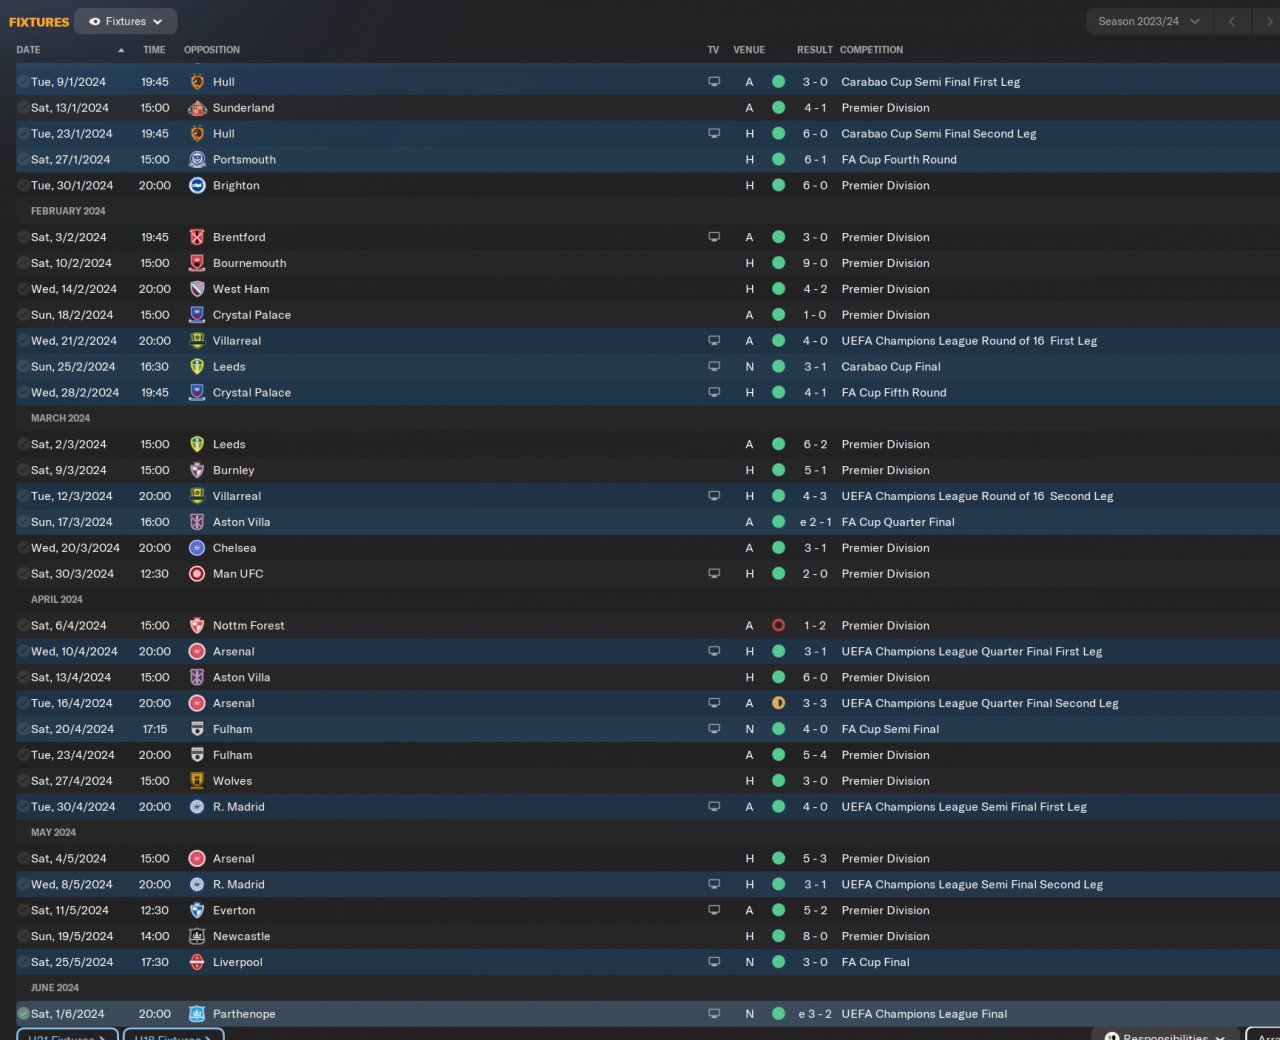Click the 1 - 2 result against Nottm Forest

(x=815, y=626)
